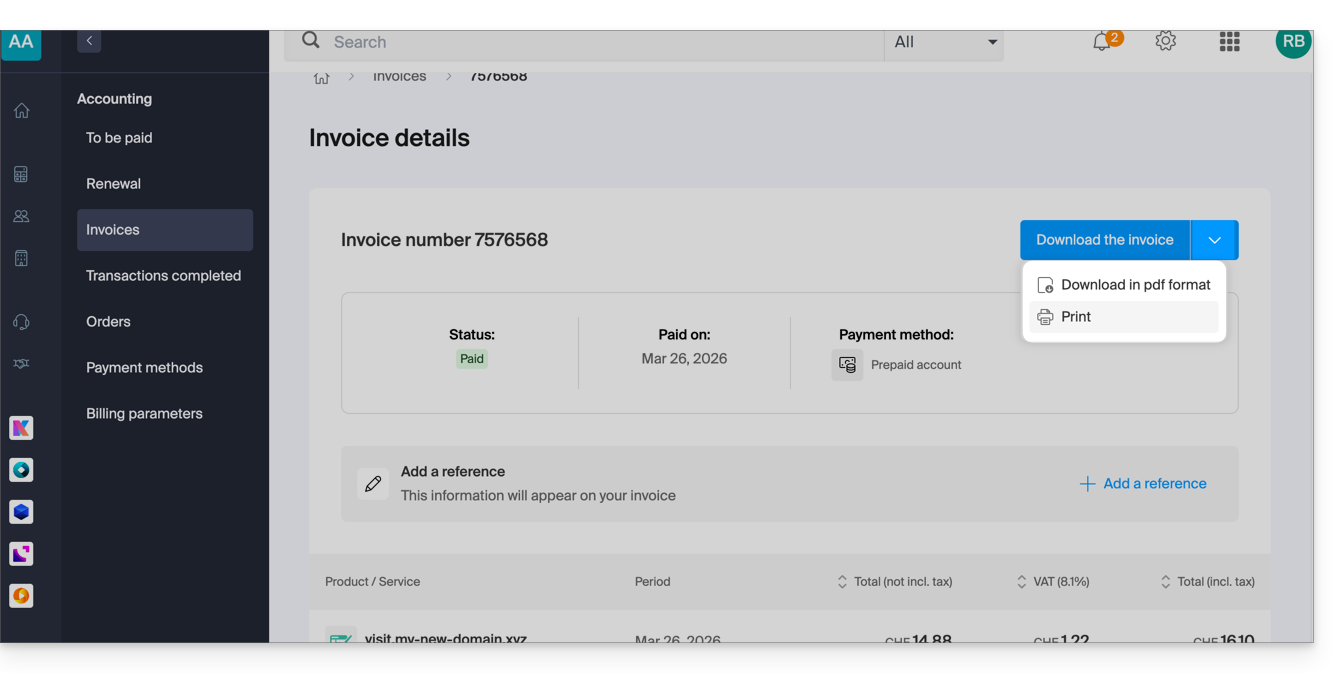The image size is (1344, 673).
Task: Toggle the Download the invoice dropdown arrow
Action: click(1214, 240)
